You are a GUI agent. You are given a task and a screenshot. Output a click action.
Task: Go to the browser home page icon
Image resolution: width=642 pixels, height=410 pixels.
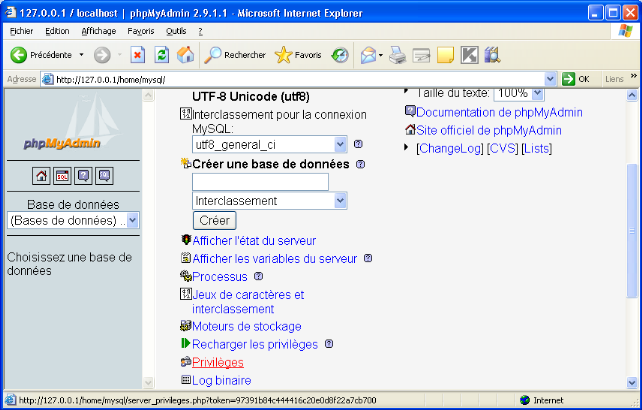[185, 55]
